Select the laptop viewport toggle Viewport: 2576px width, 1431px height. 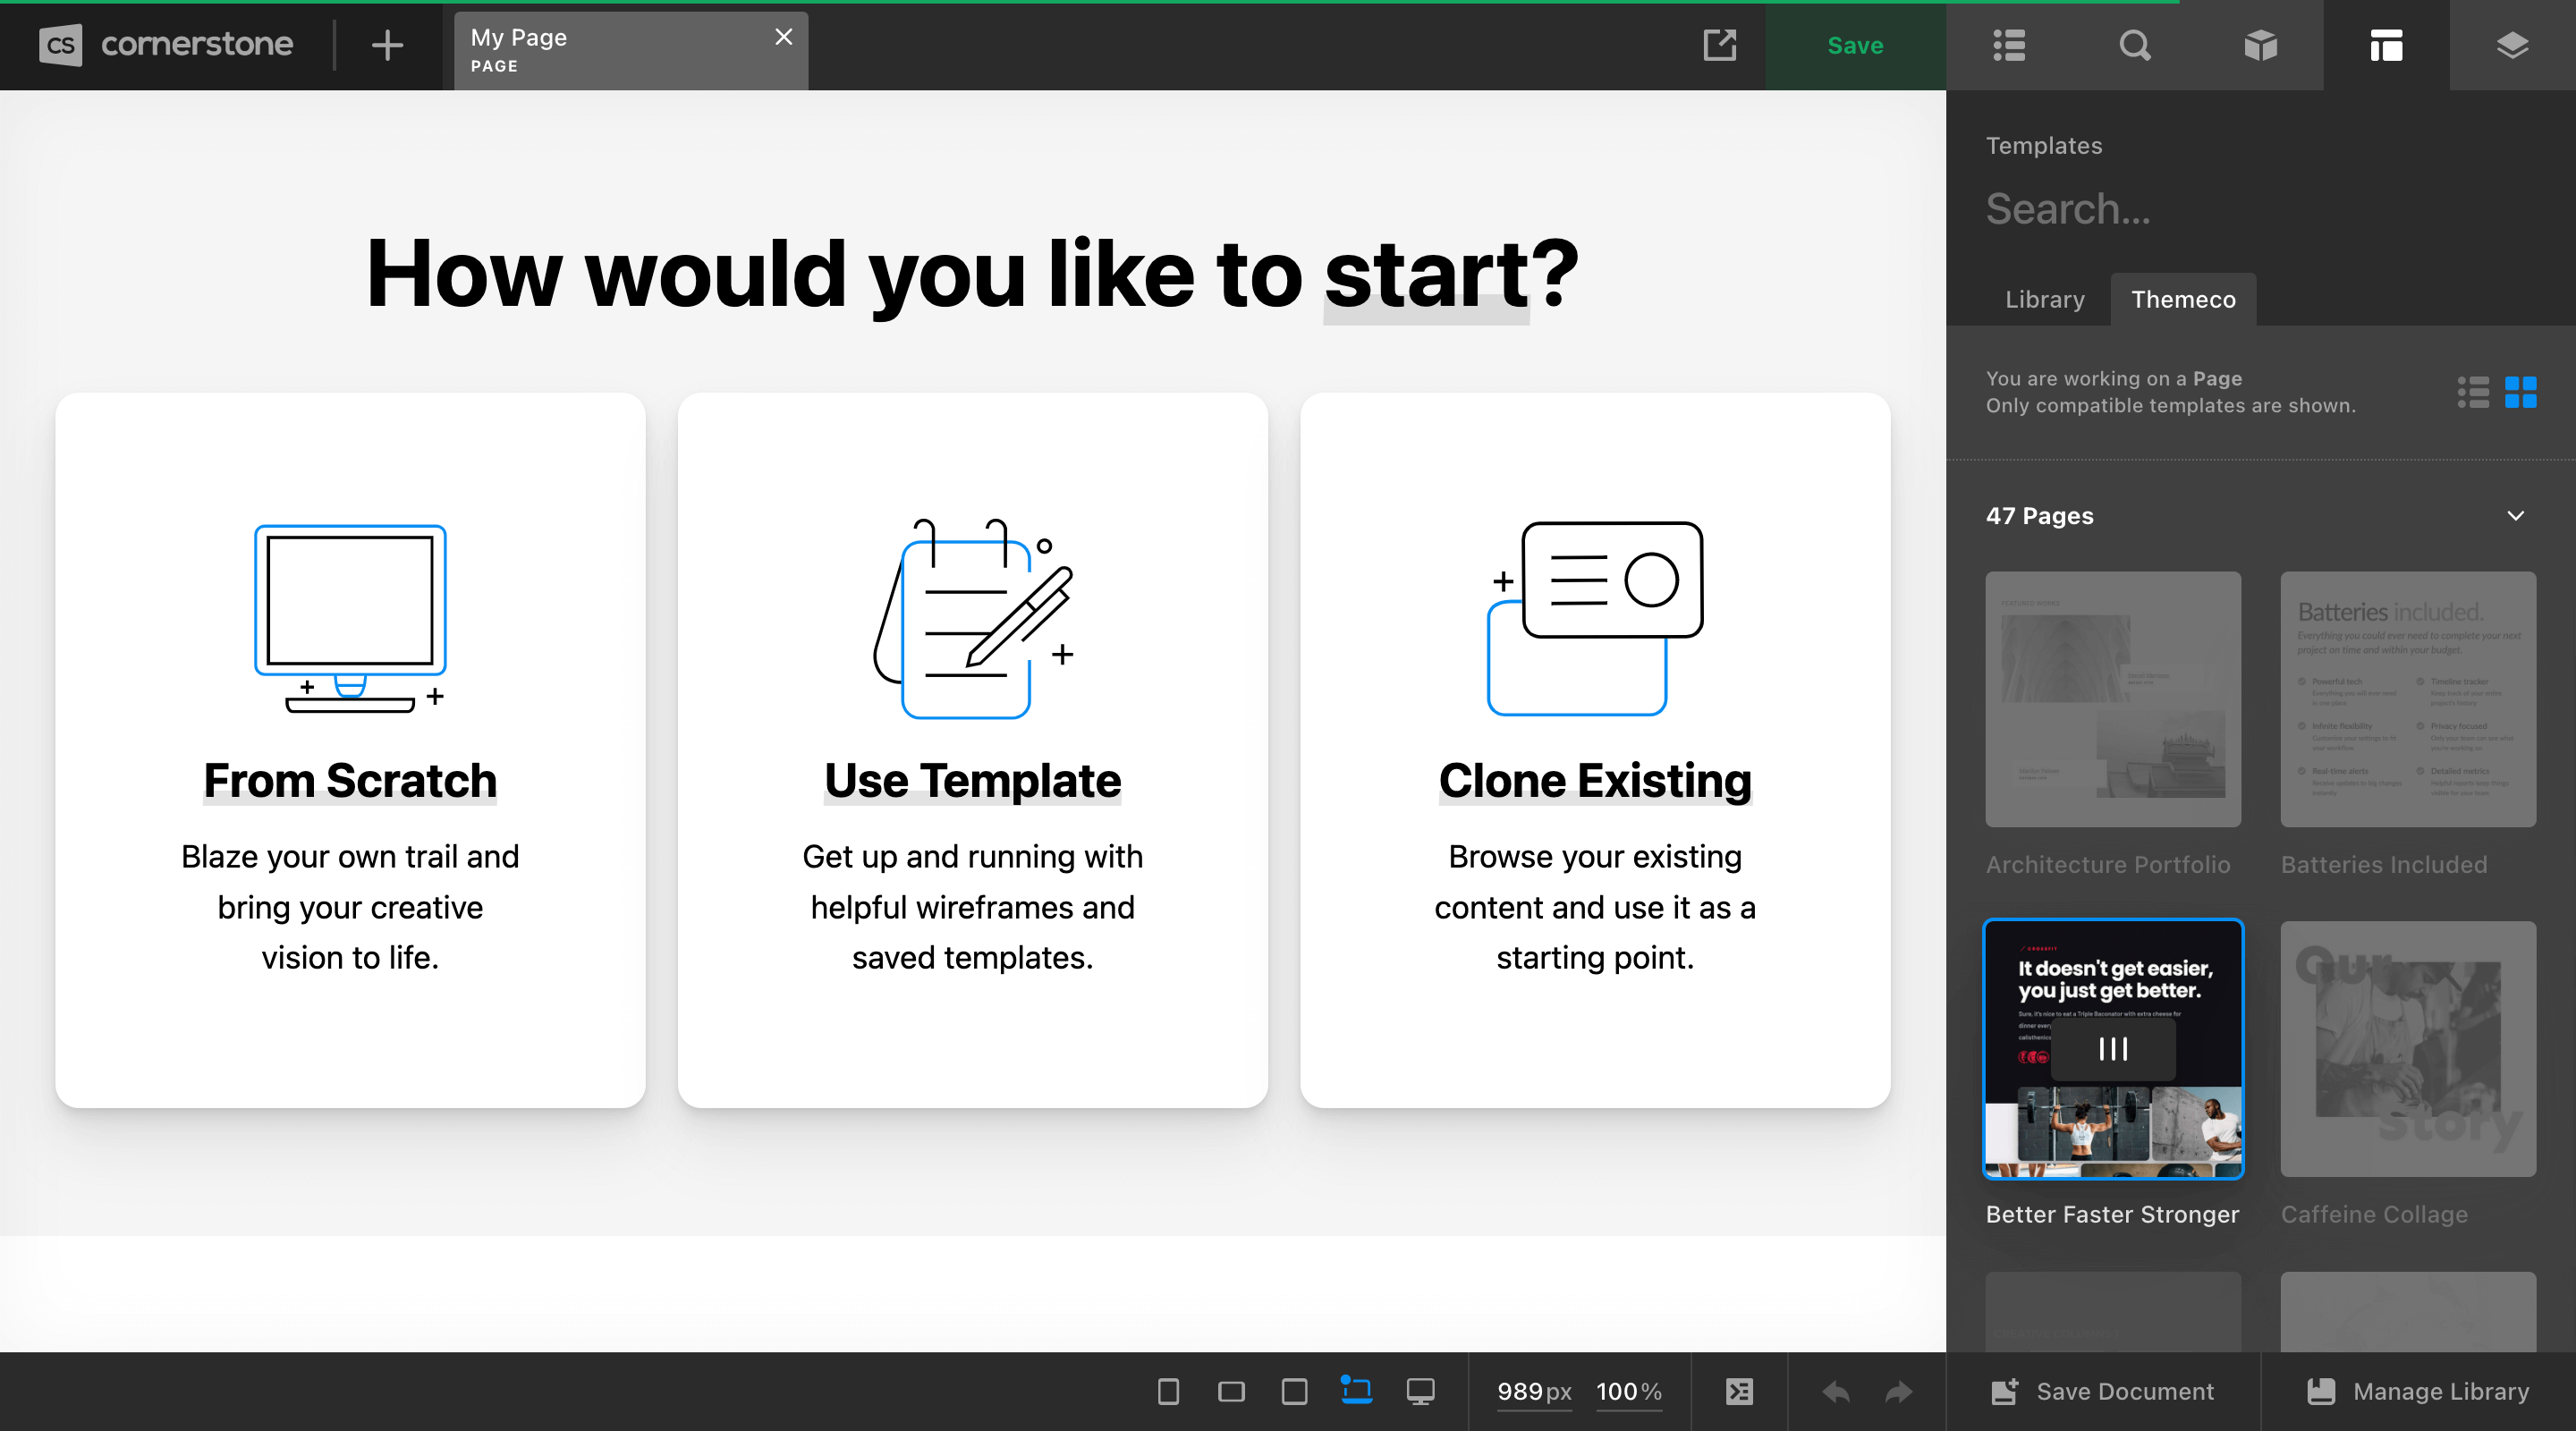tap(1356, 1391)
